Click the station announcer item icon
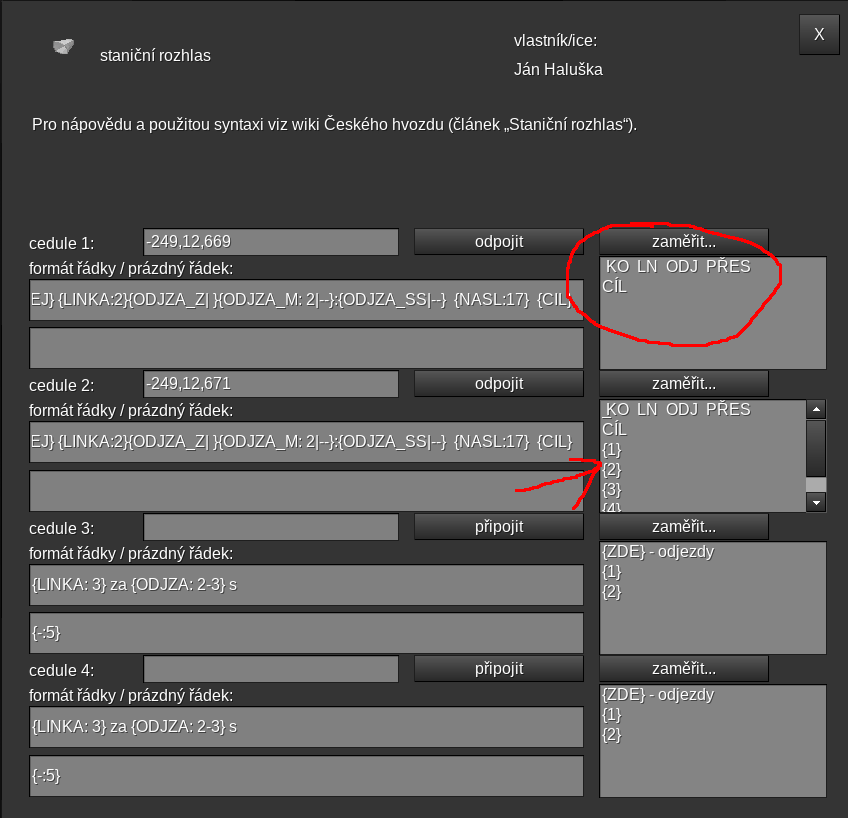Viewport: 848px width, 818px height. (63, 46)
